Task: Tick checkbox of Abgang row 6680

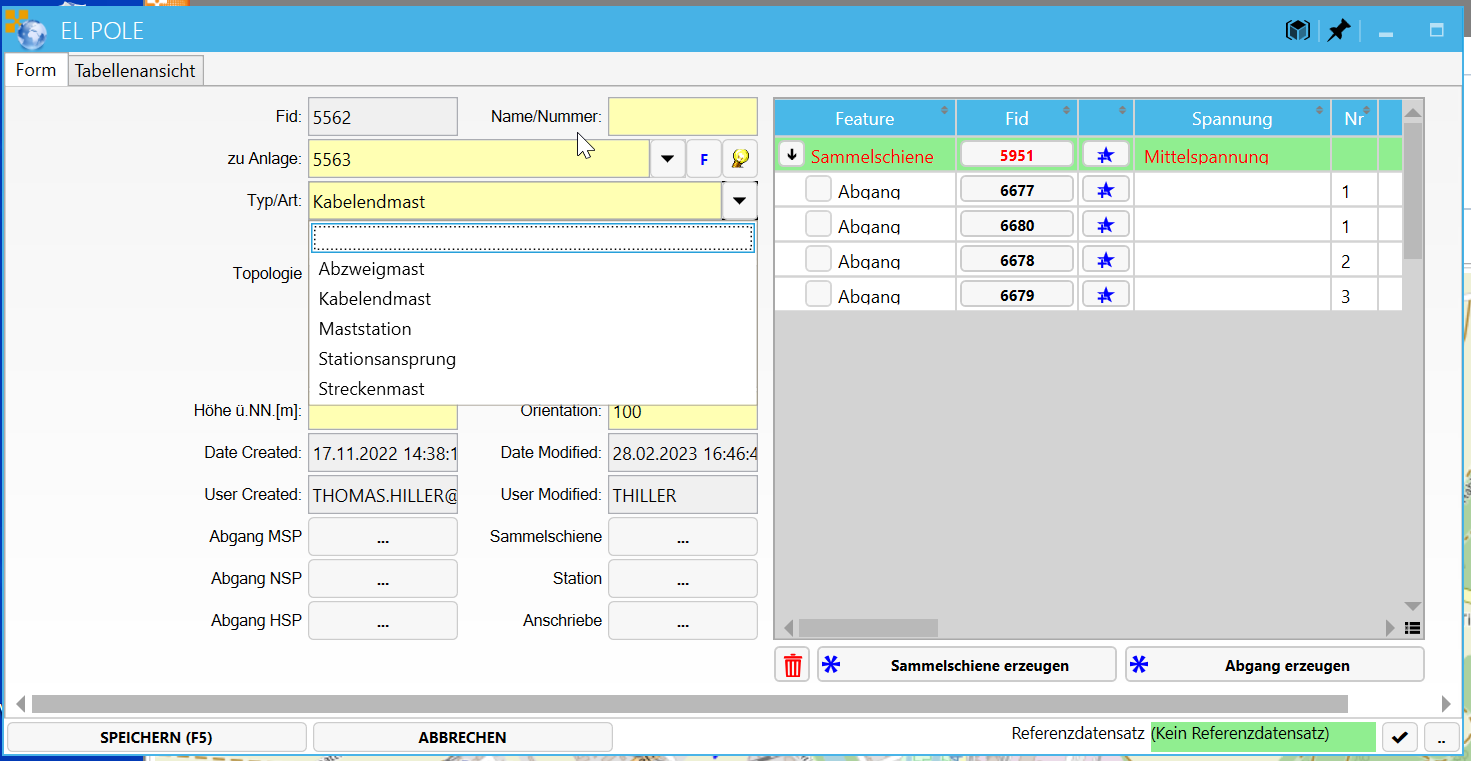Action: point(818,224)
